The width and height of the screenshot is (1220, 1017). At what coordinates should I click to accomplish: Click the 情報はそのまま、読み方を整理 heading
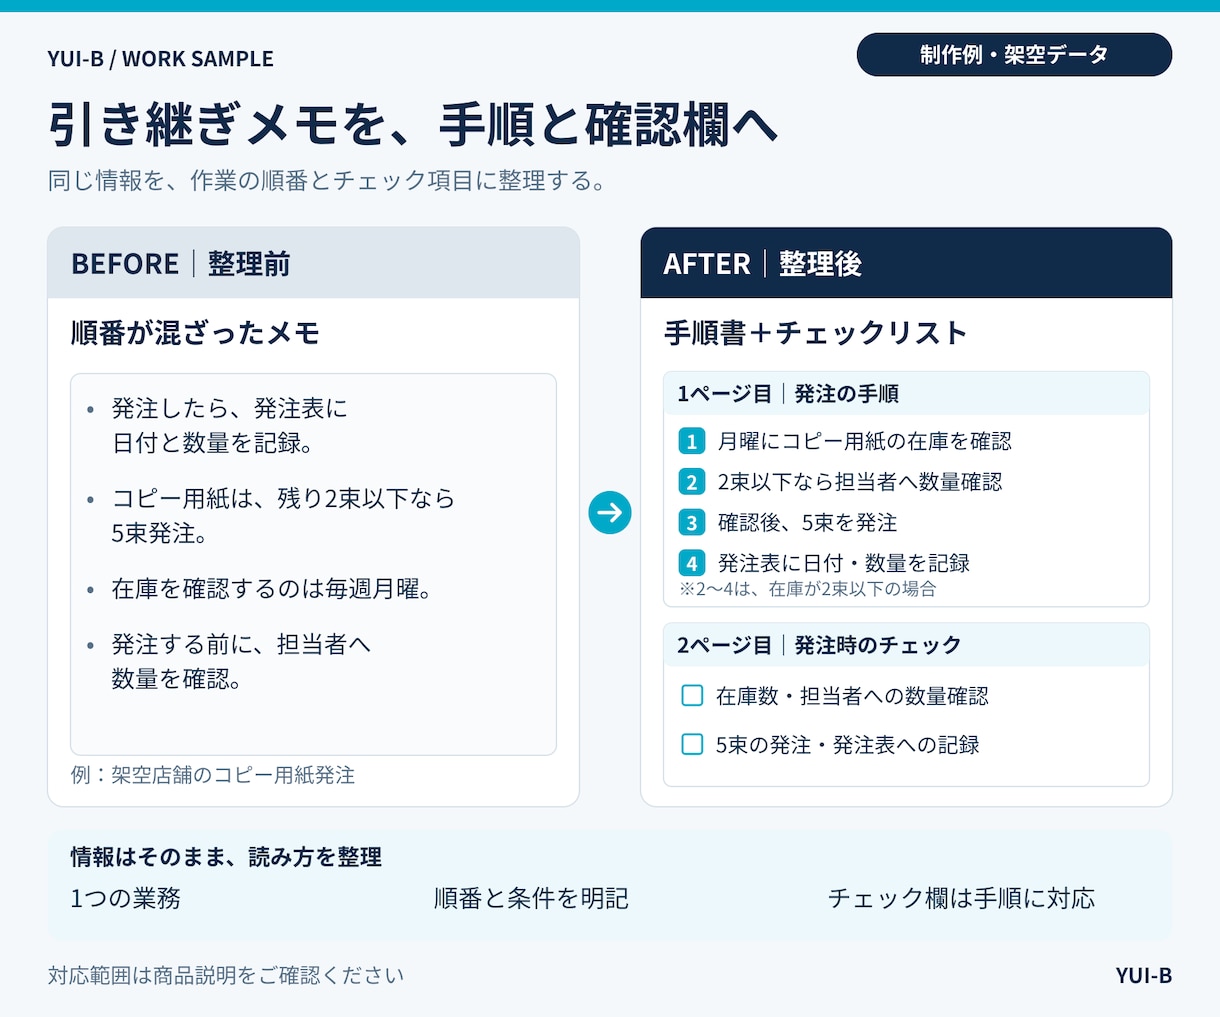click(x=226, y=857)
